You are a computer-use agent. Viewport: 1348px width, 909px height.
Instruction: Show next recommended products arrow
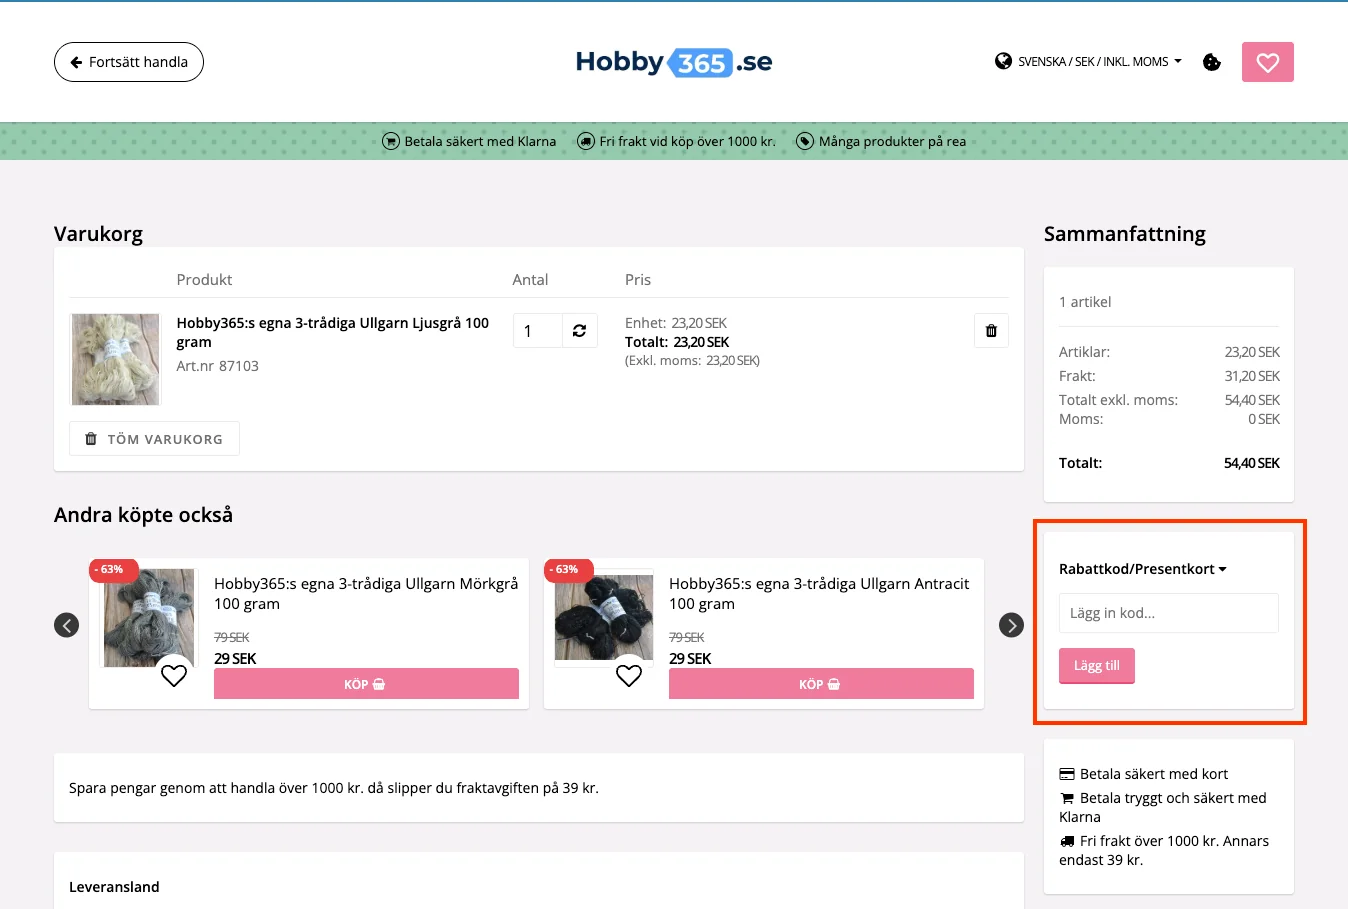[x=1011, y=625]
